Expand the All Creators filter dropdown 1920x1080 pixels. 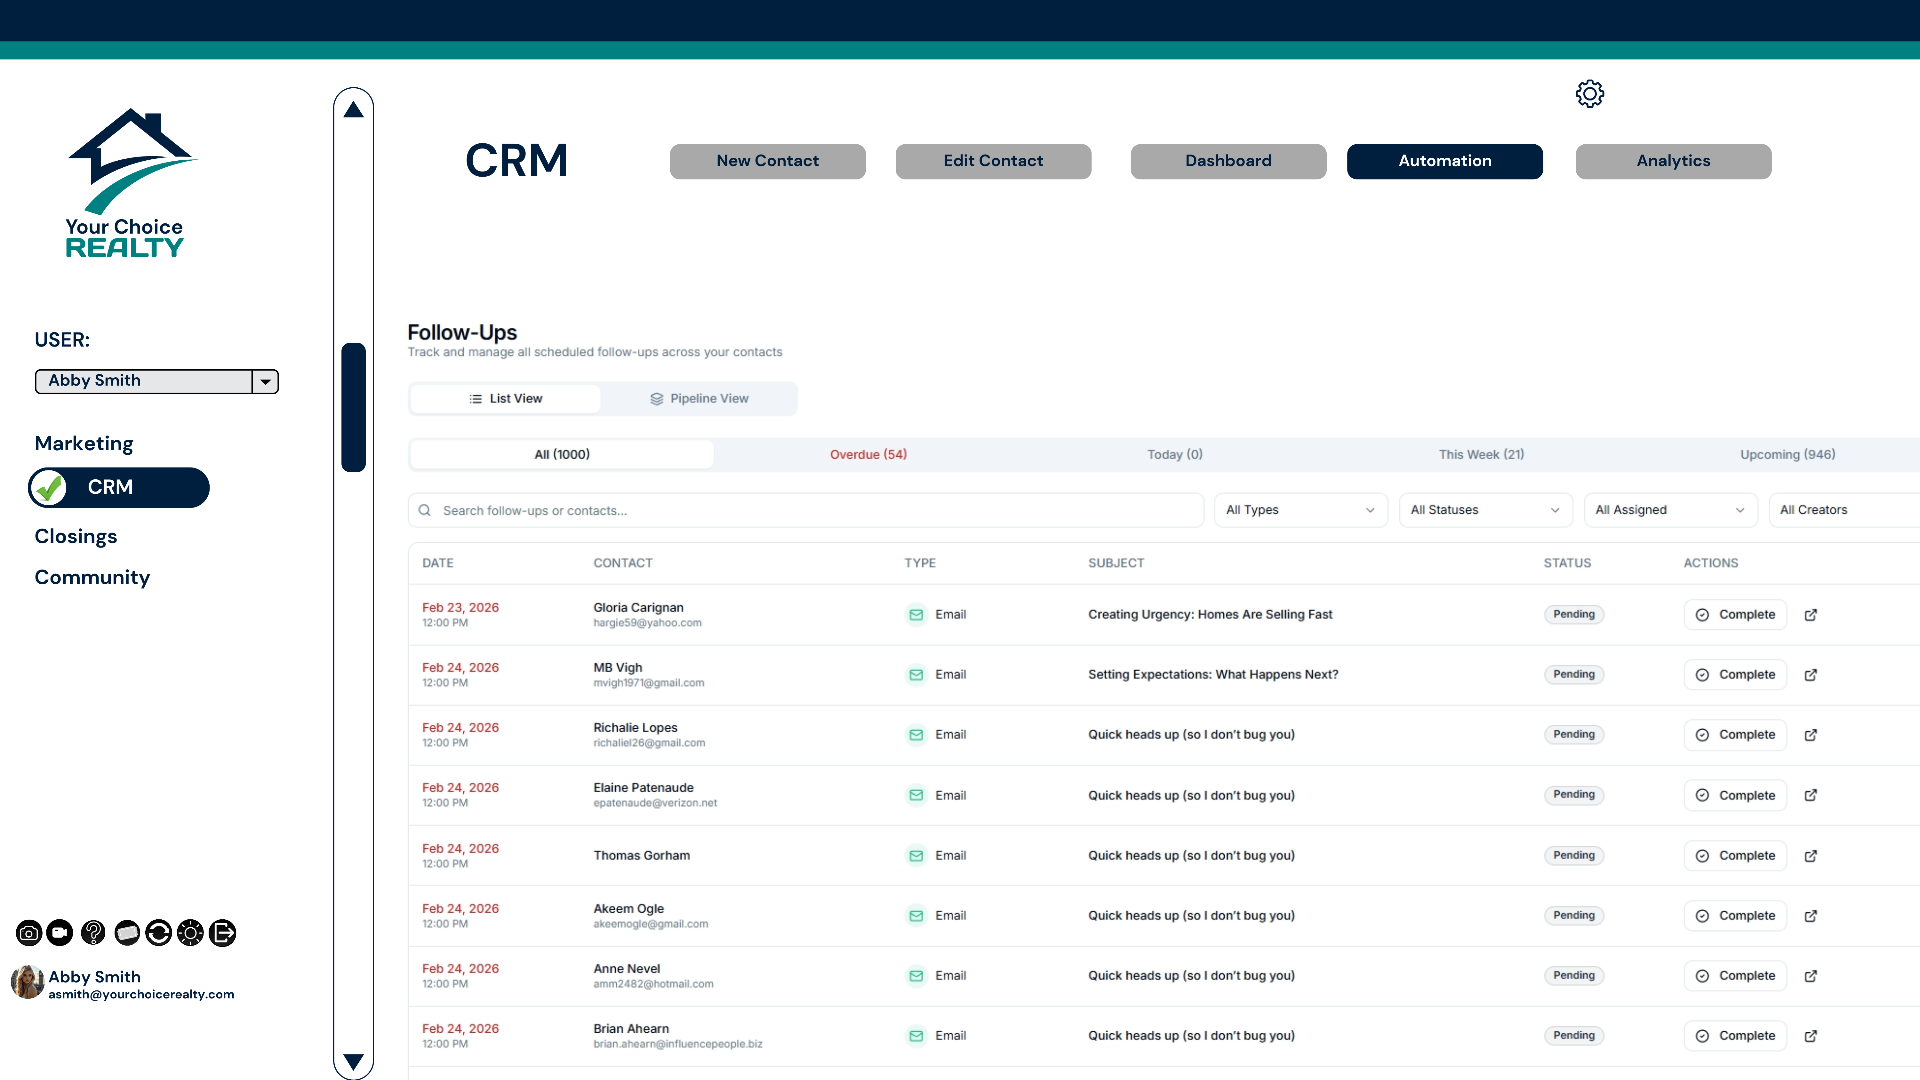(x=1844, y=510)
